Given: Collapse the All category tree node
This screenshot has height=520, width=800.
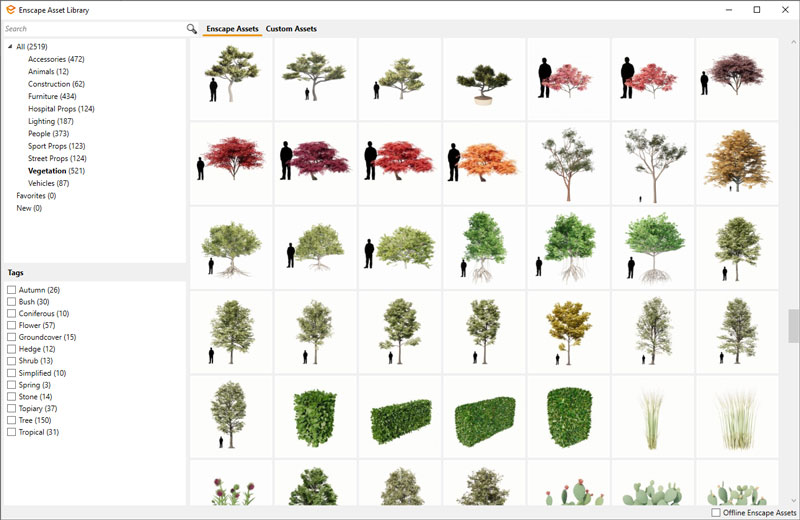Looking at the screenshot, I should (x=10, y=47).
